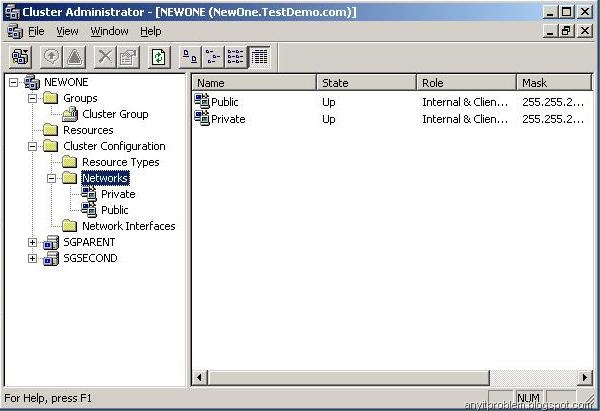Click the Open Connection toolbar icon
The image size is (600, 411).
click(20, 57)
